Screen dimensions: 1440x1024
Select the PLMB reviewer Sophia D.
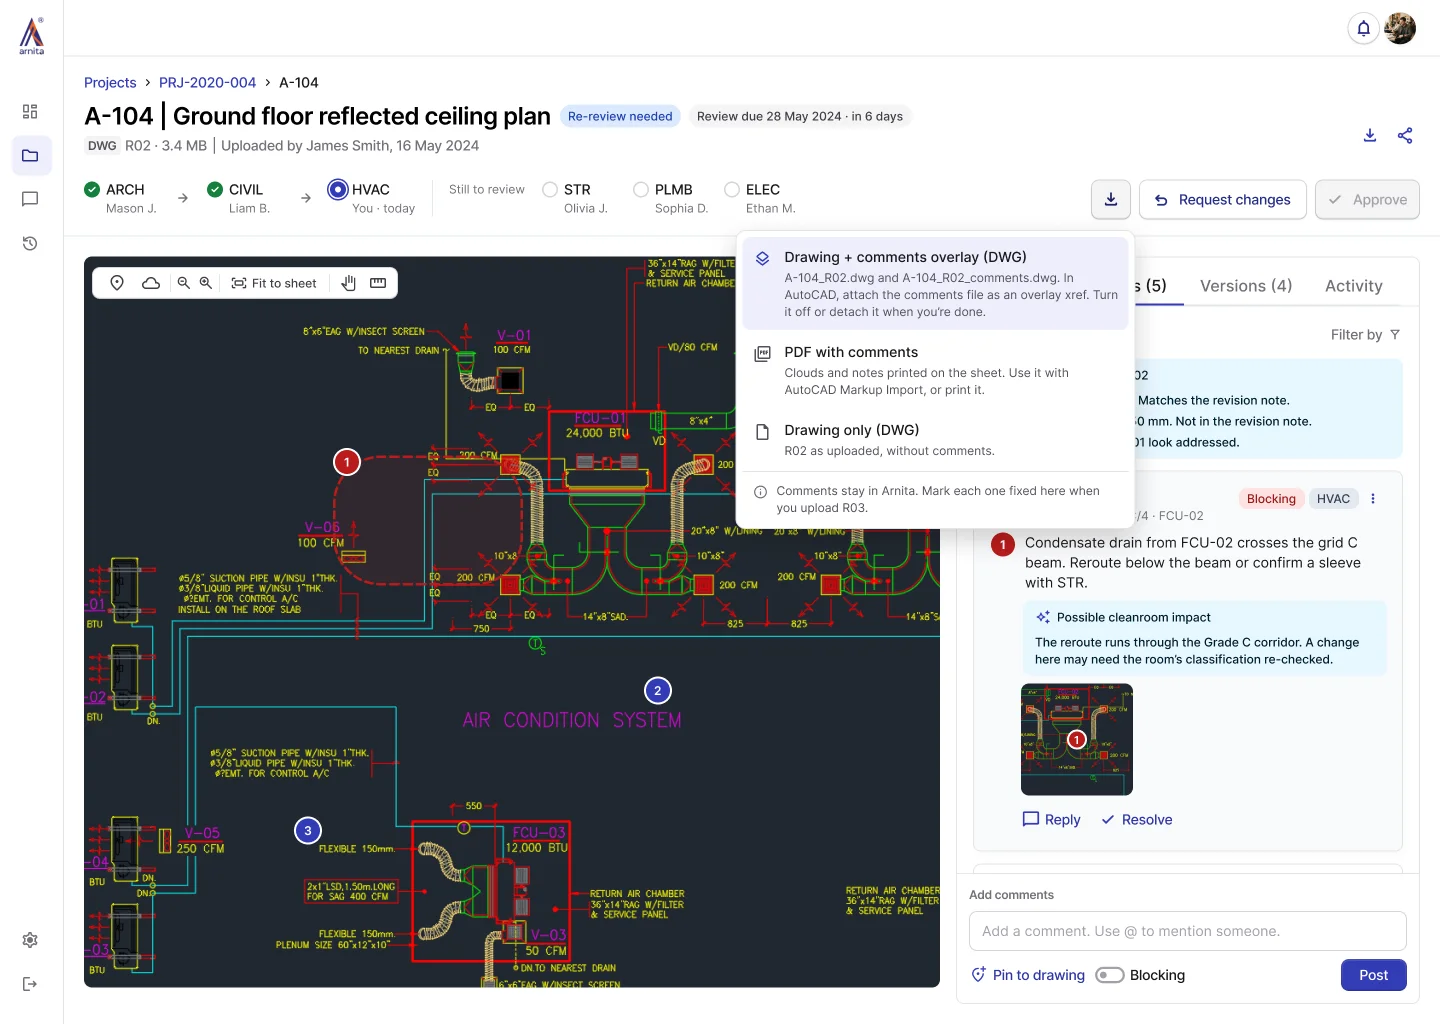tap(670, 198)
